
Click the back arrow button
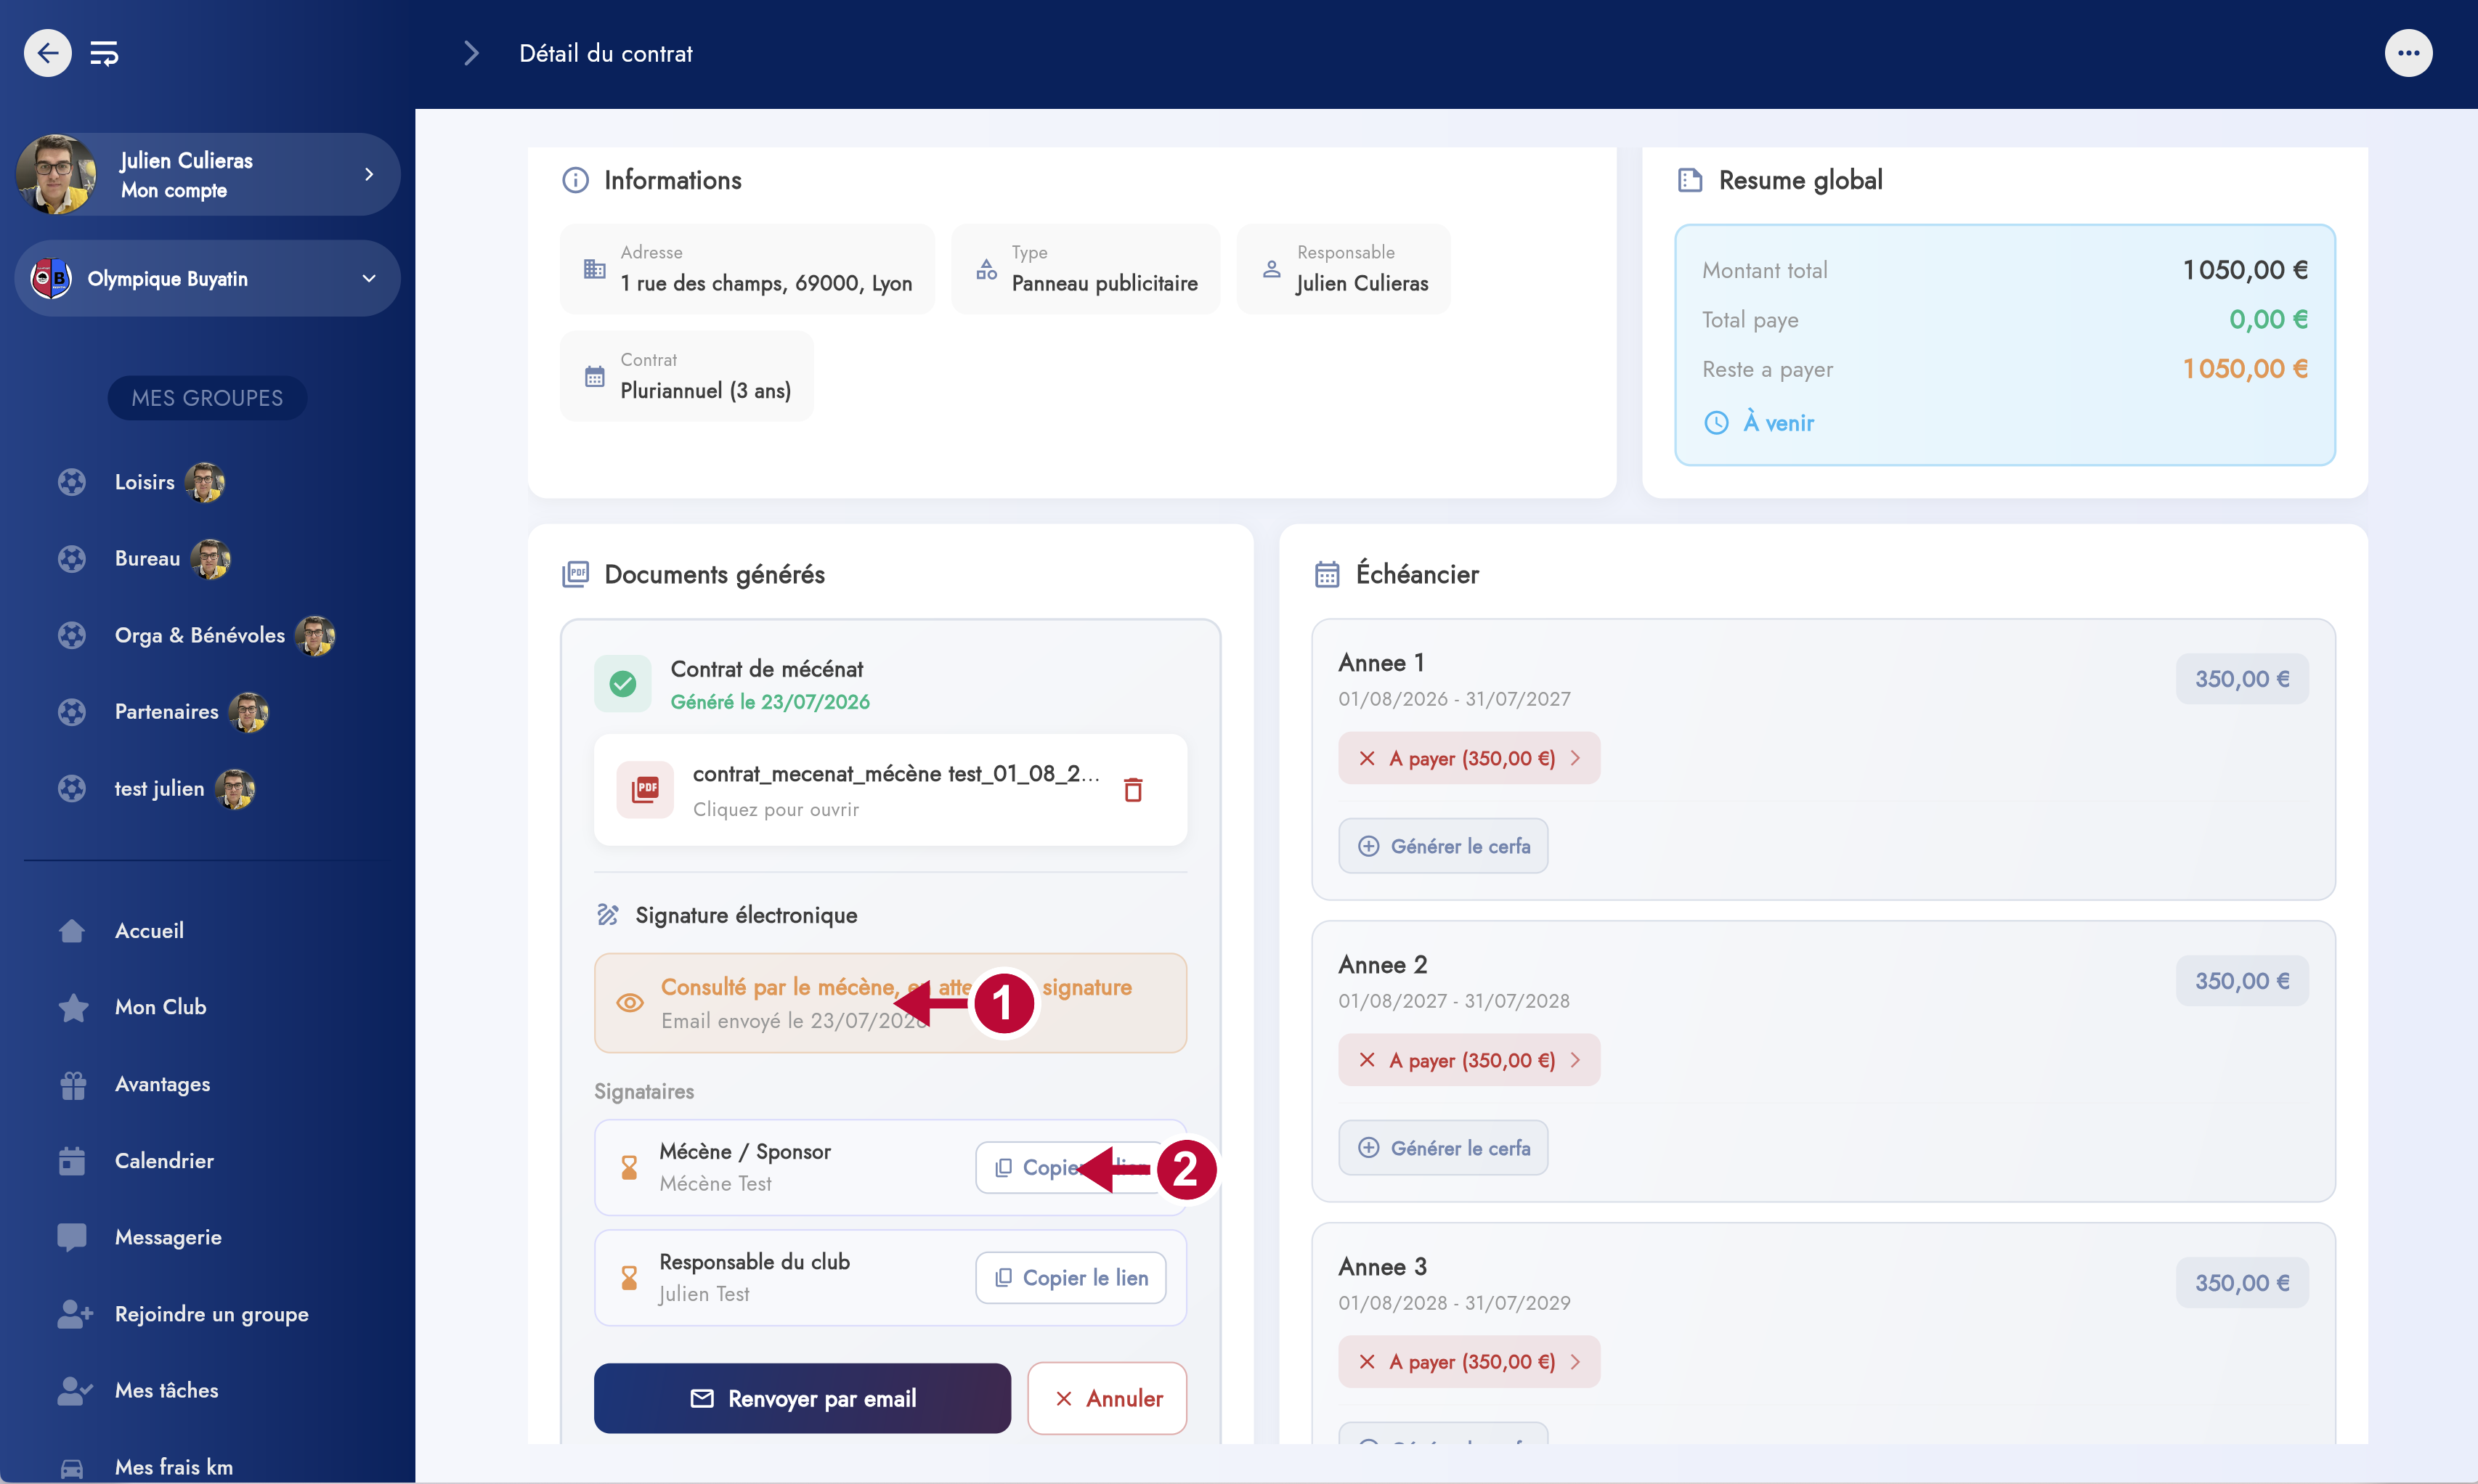(x=47, y=53)
